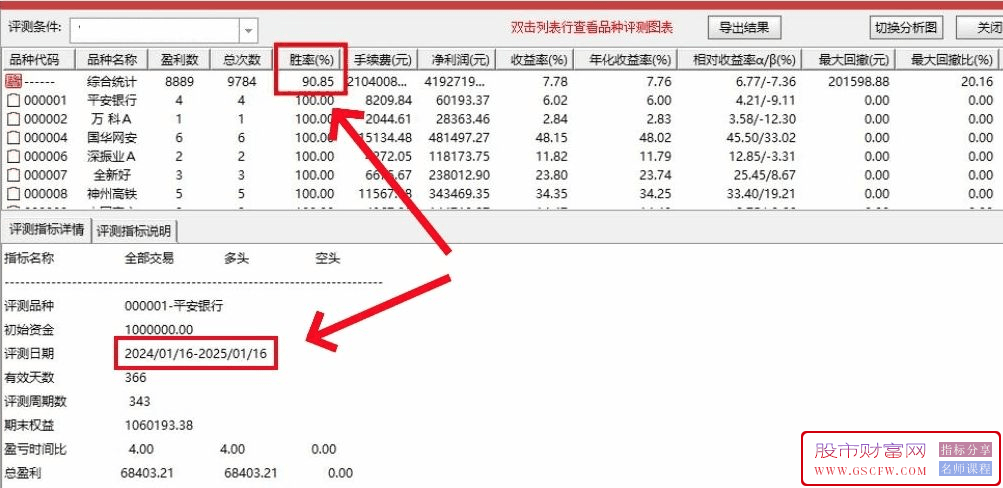Viewport: 1003px width, 488px height.
Task: Click the 全部交易 column label
Action: pos(149,258)
